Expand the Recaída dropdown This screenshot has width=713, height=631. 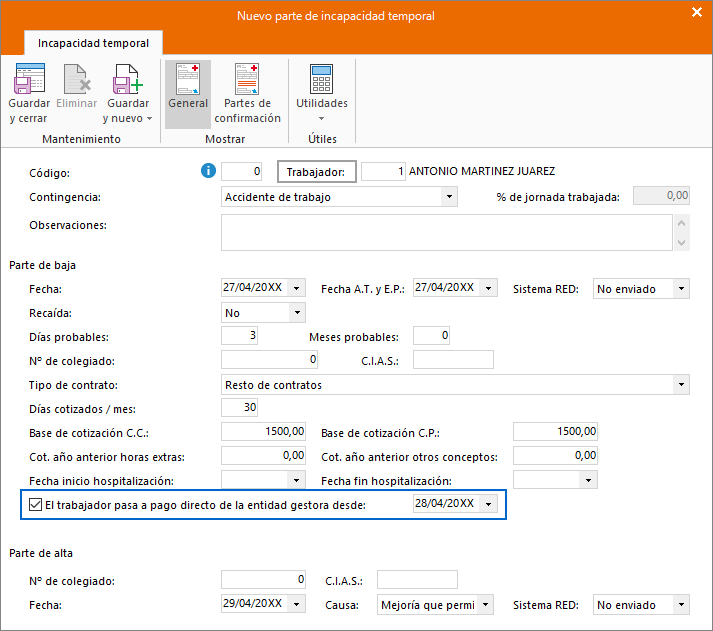(x=297, y=312)
